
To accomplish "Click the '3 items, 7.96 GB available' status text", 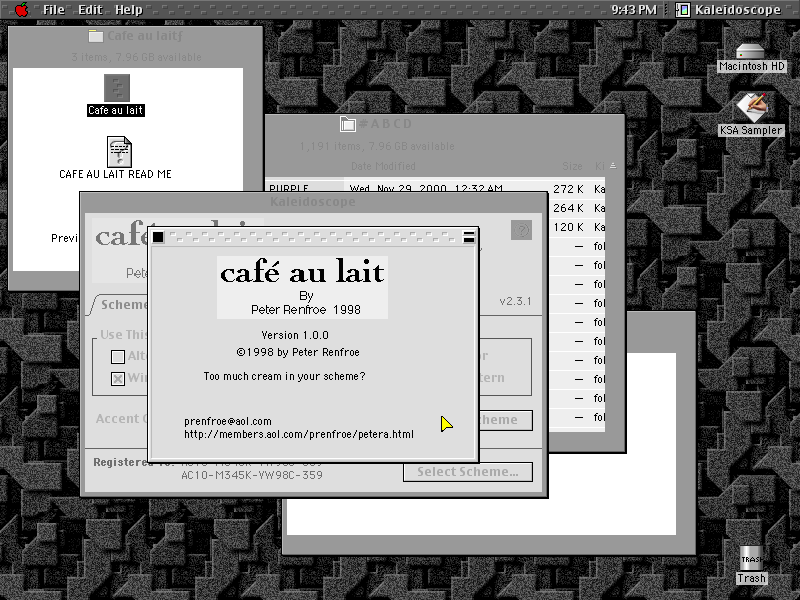I will [136, 57].
